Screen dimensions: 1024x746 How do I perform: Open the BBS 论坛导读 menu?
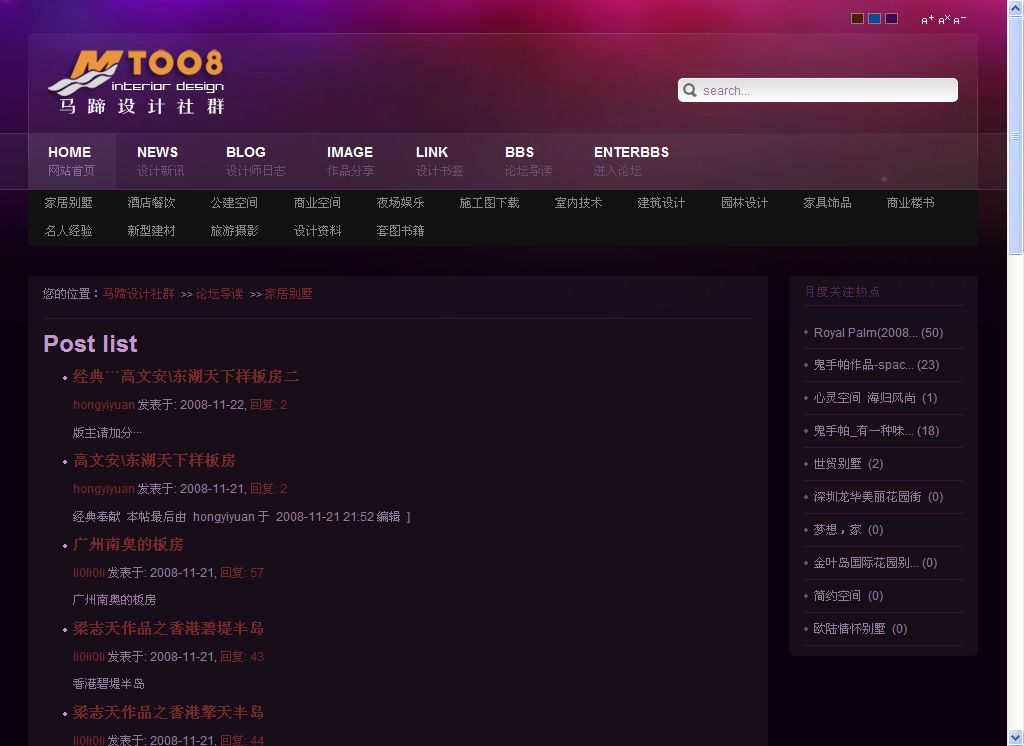click(x=528, y=161)
